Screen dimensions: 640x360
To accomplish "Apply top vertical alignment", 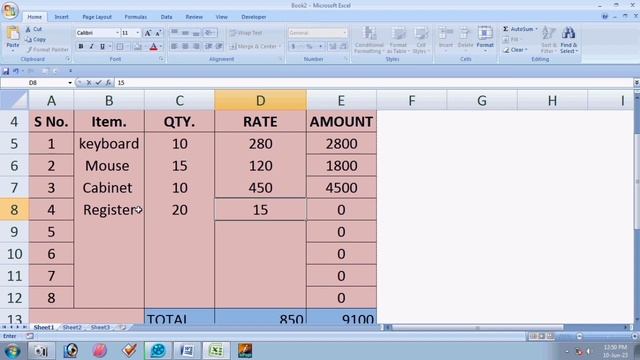I will [174, 33].
